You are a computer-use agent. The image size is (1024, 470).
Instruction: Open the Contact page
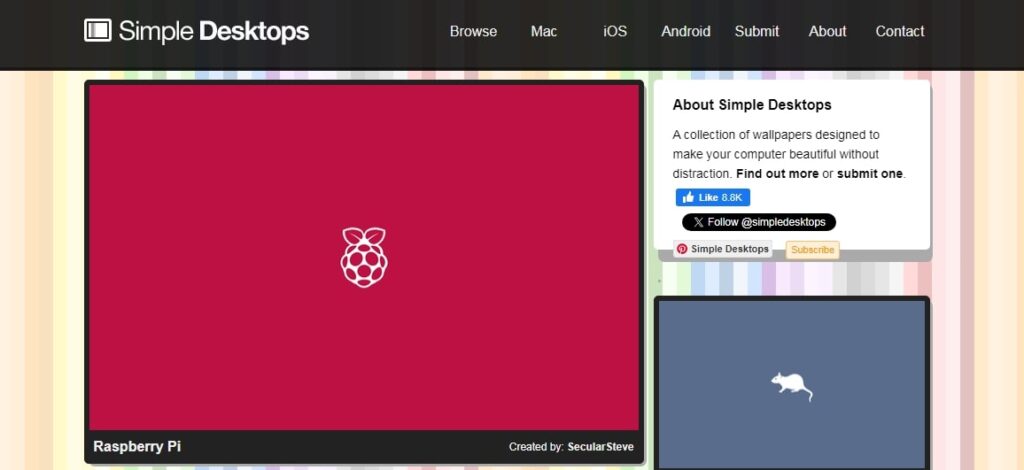click(900, 31)
